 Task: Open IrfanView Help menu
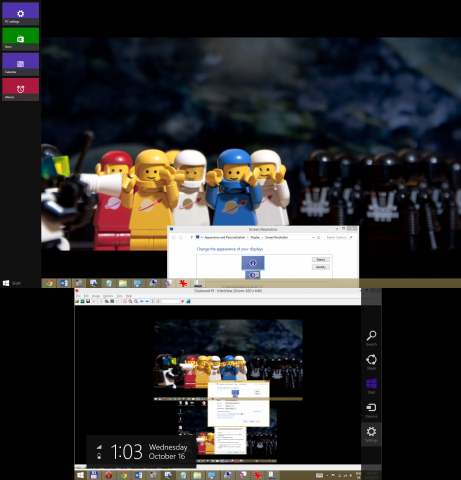click(x=129, y=296)
